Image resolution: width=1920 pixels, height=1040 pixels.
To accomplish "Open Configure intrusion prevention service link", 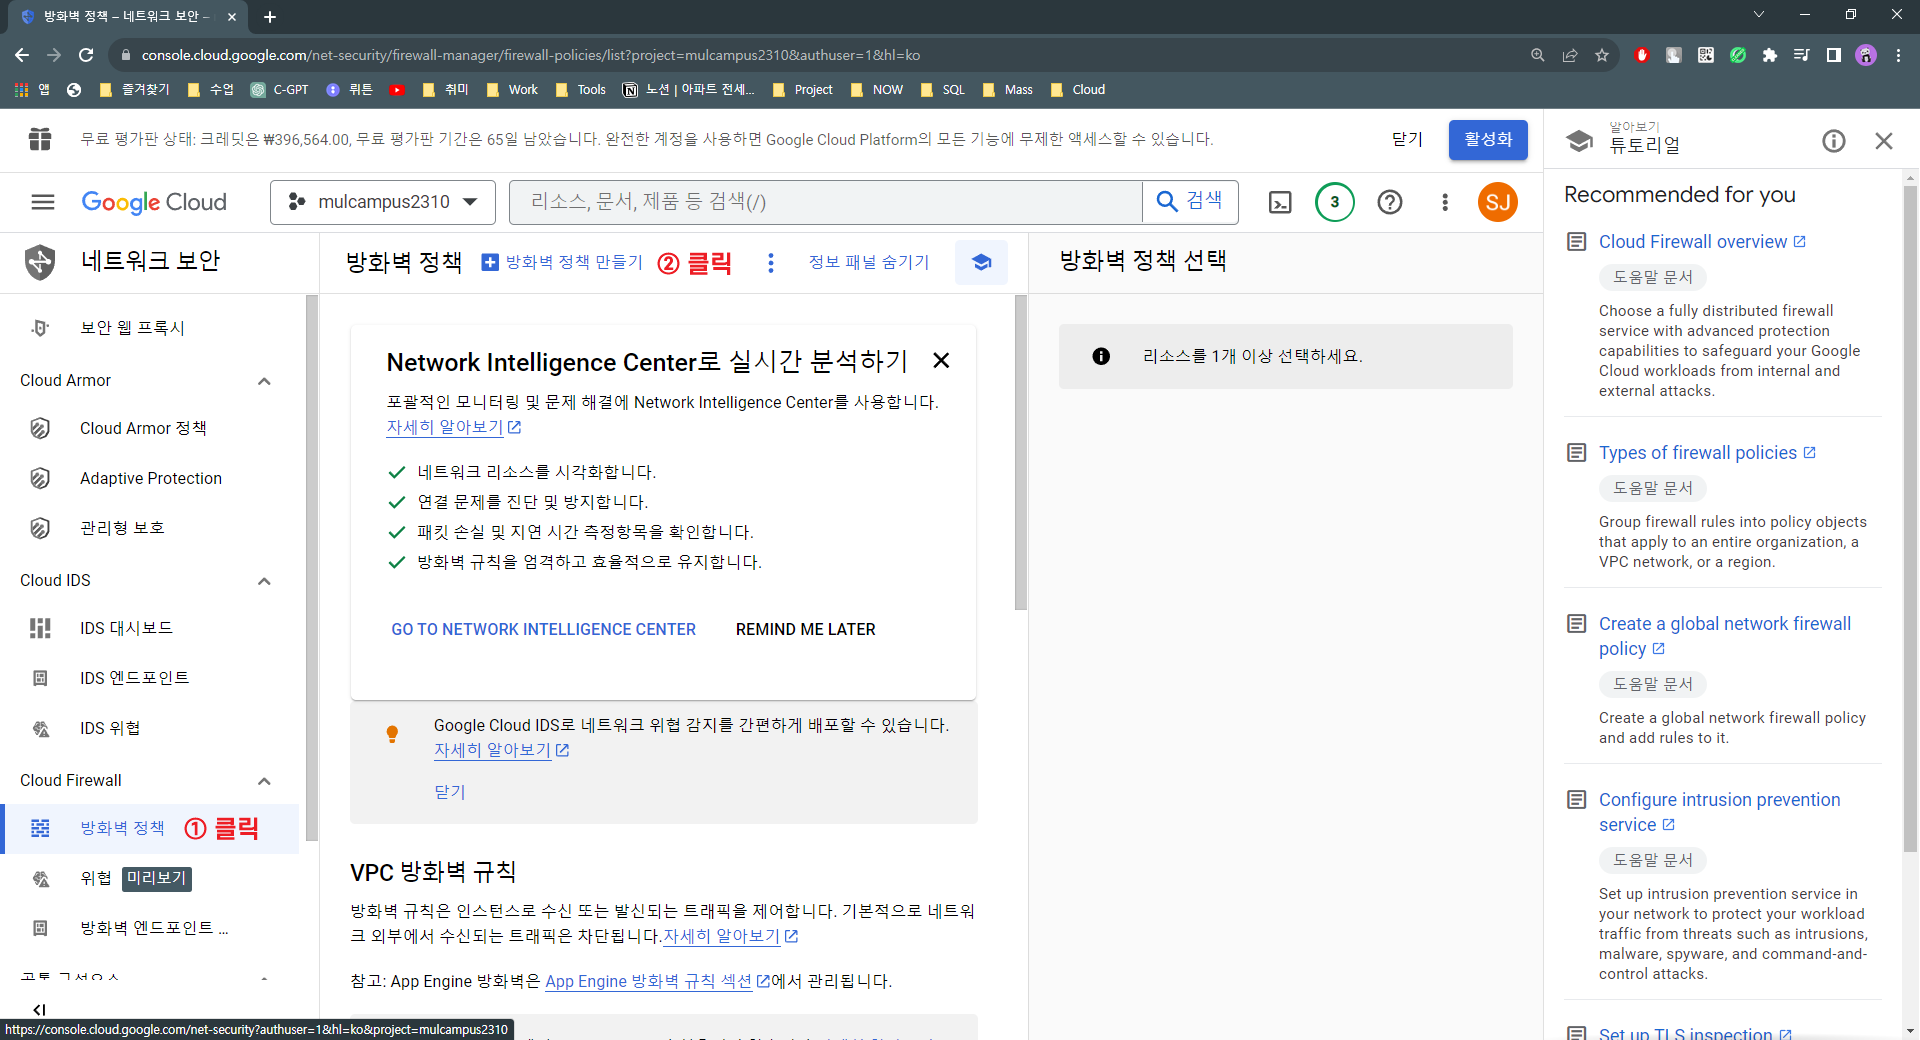I will tap(1719, 812).
